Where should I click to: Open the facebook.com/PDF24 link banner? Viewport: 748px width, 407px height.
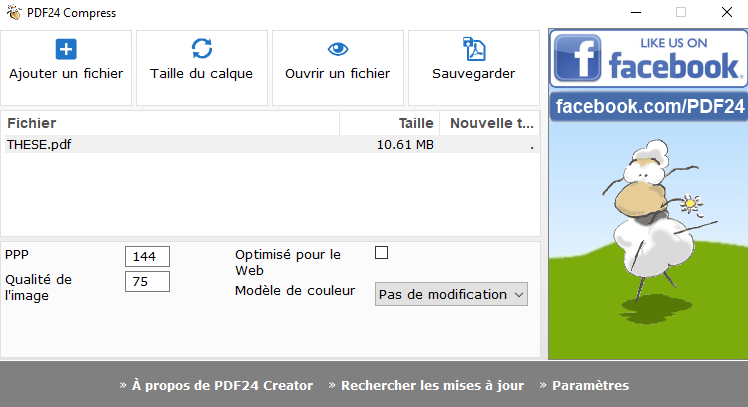[x=649, y=106]
